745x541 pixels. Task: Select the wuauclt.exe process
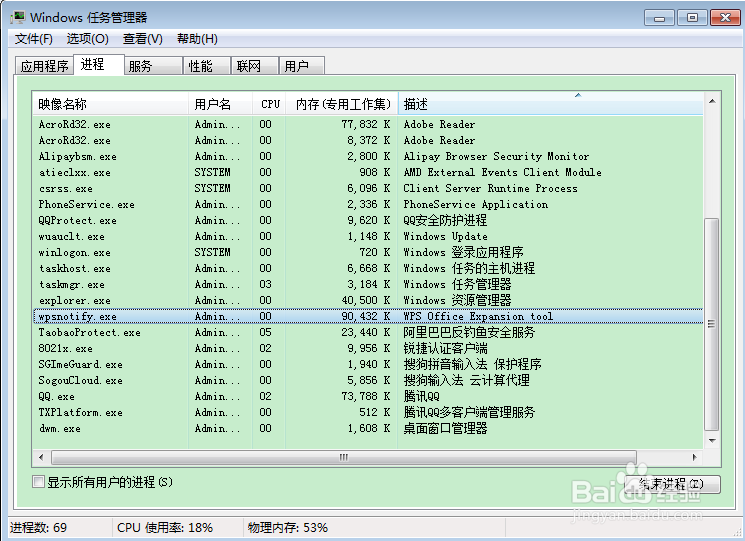(x=368, y=237)
